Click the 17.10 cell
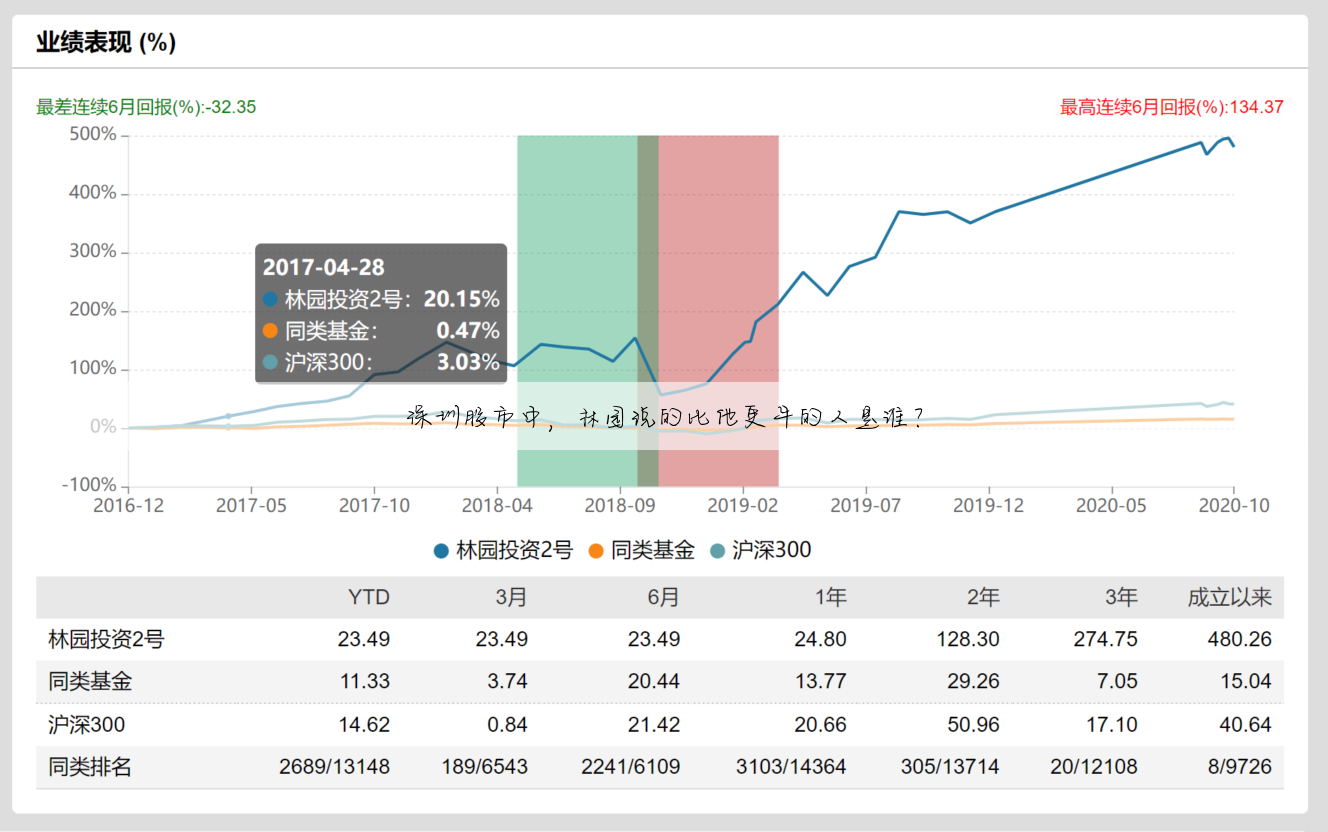This screenshot has width=1328, height=832. 1112,724
